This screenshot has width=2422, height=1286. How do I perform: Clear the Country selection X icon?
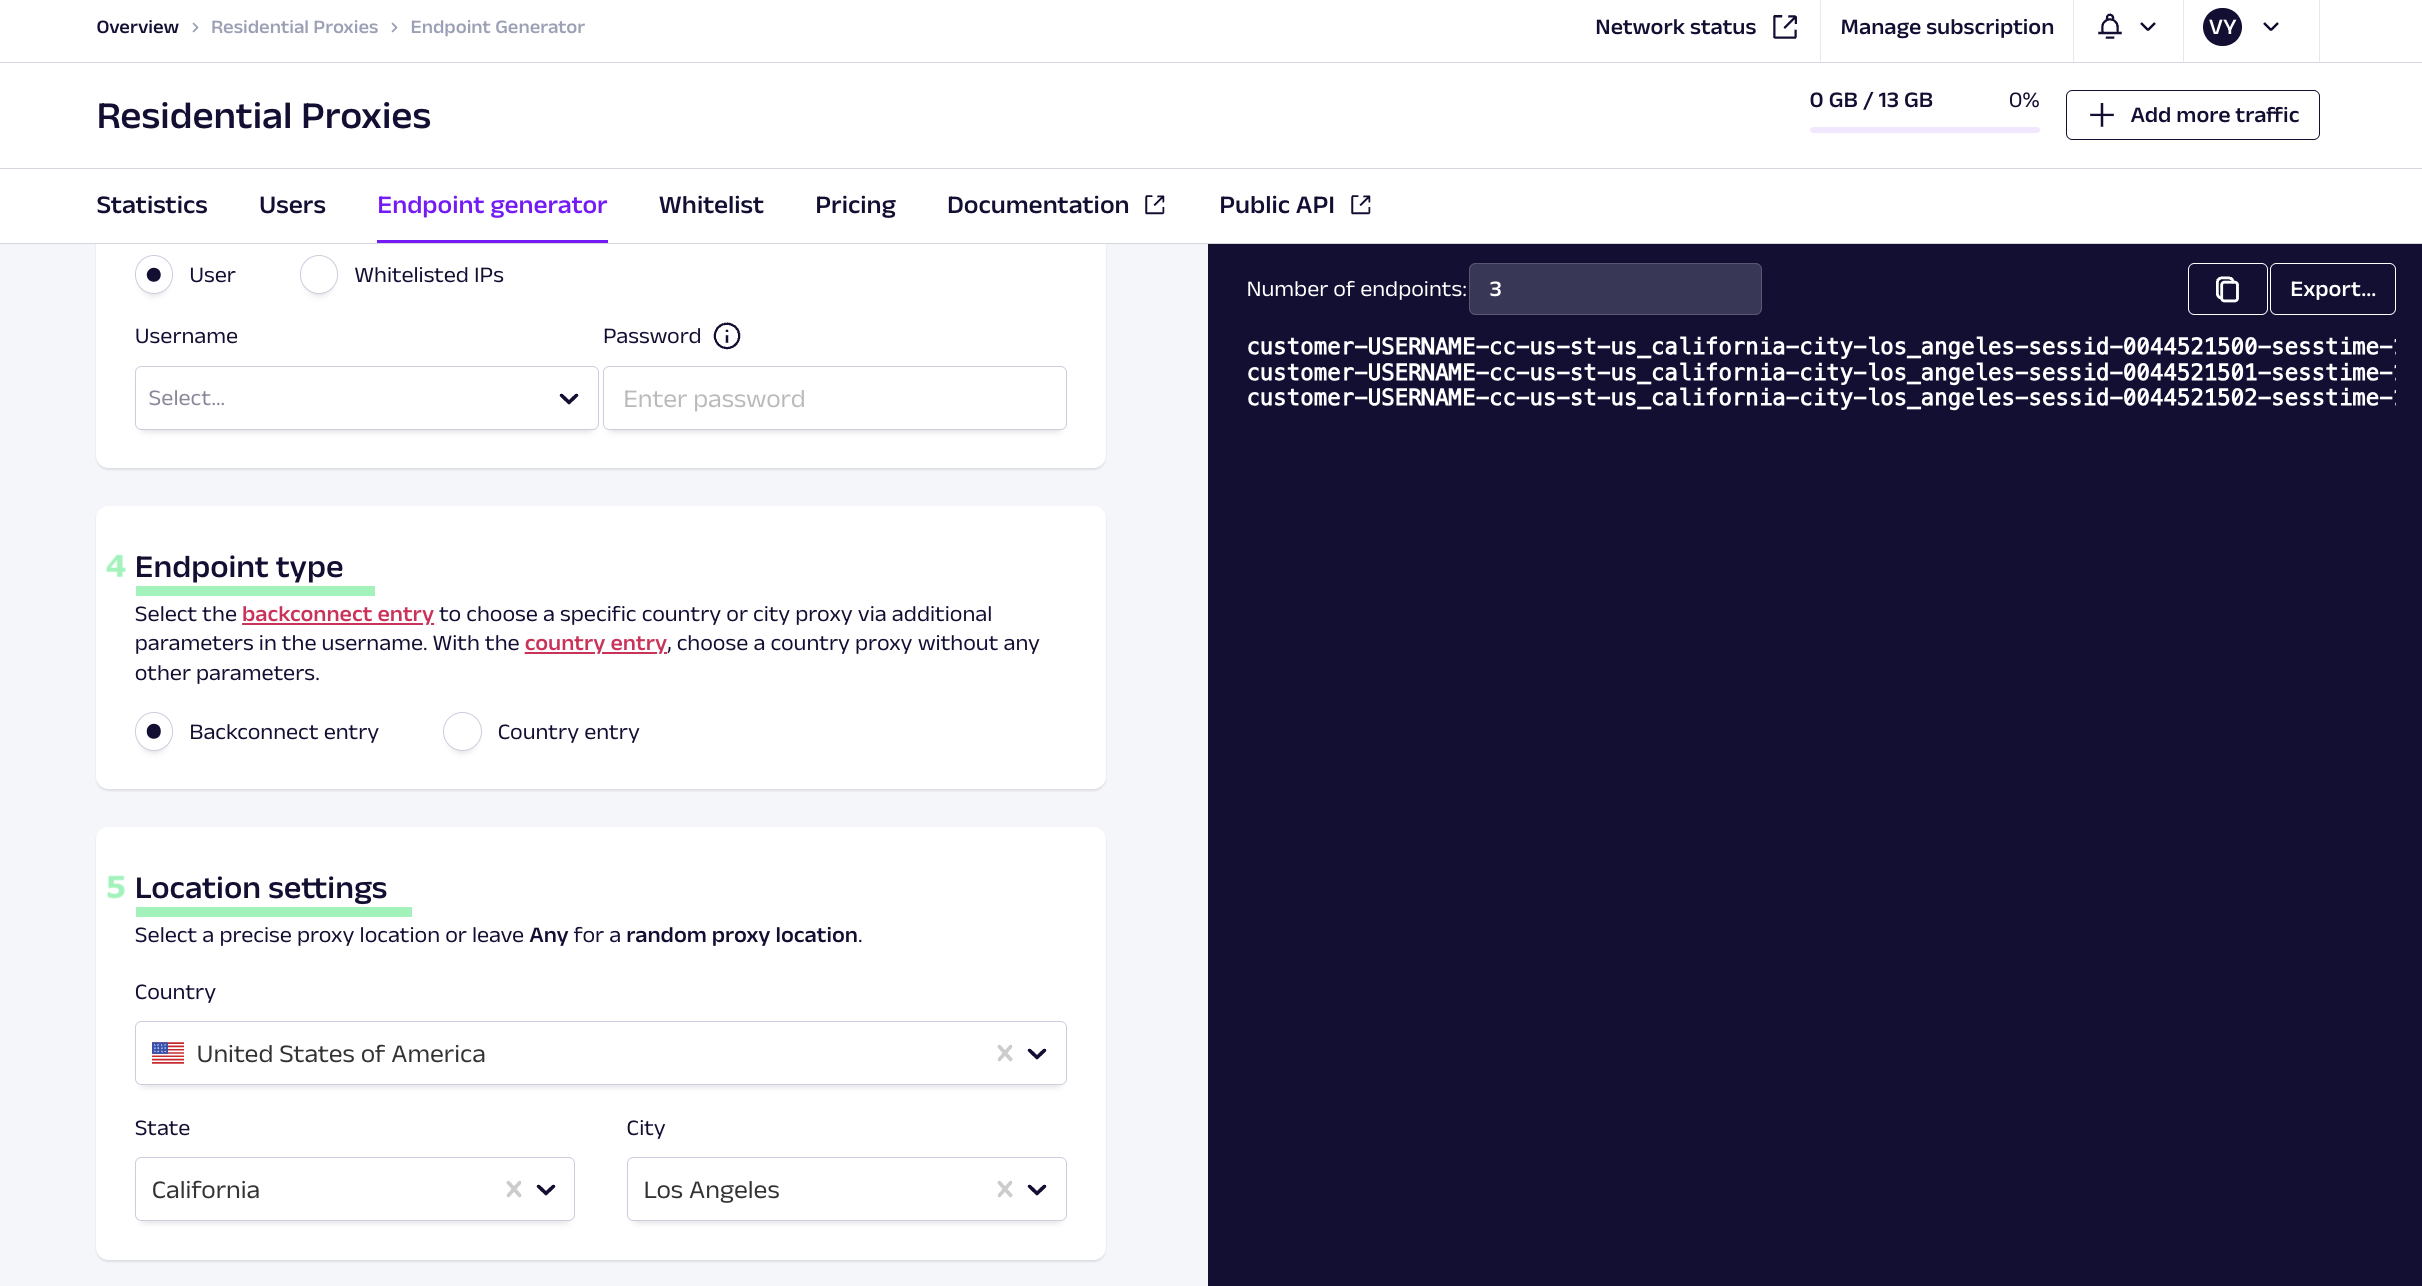click(x=1004, y=1053)
